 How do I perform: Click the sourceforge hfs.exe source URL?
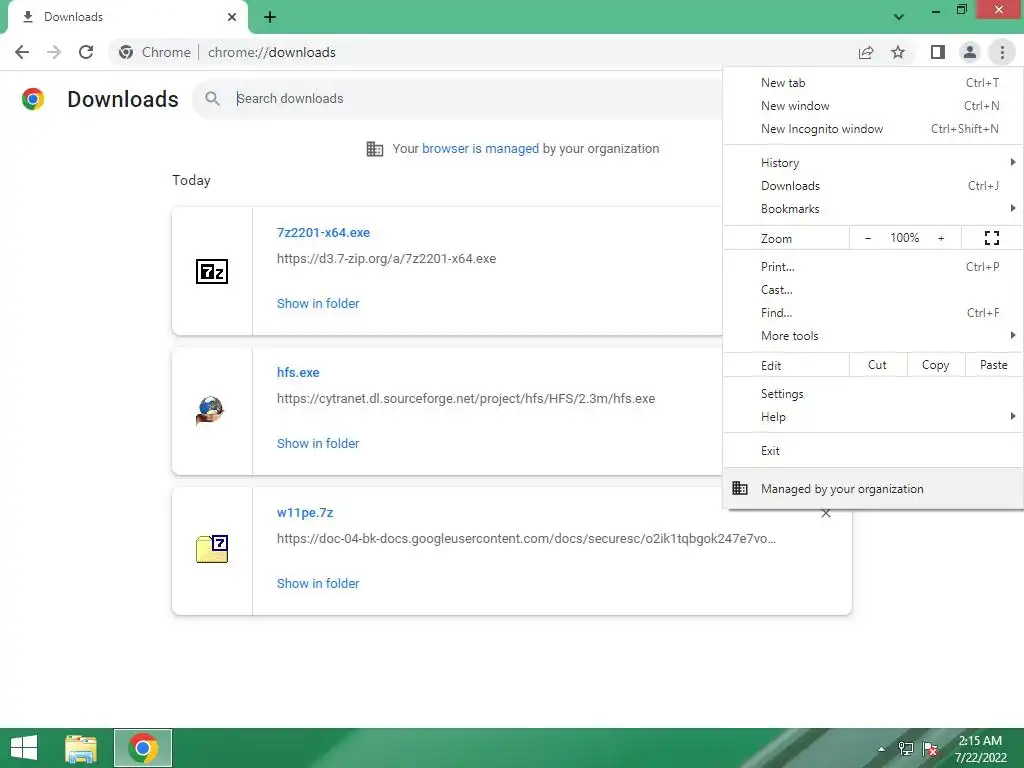(466, 398)
